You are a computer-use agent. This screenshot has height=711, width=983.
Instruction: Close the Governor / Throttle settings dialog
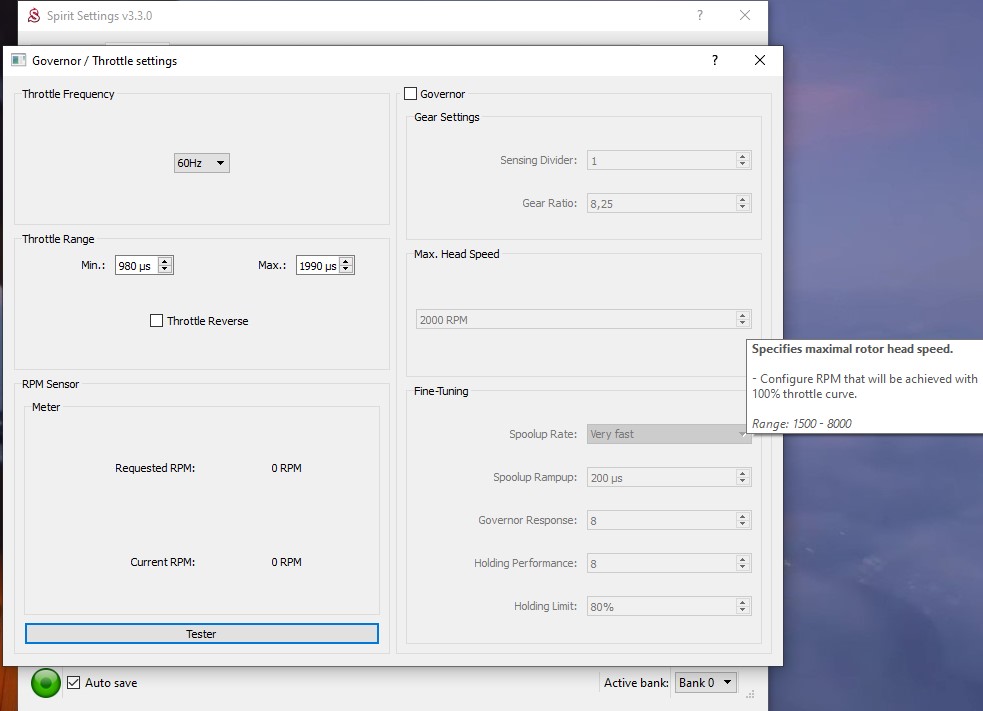coord(760,61)
